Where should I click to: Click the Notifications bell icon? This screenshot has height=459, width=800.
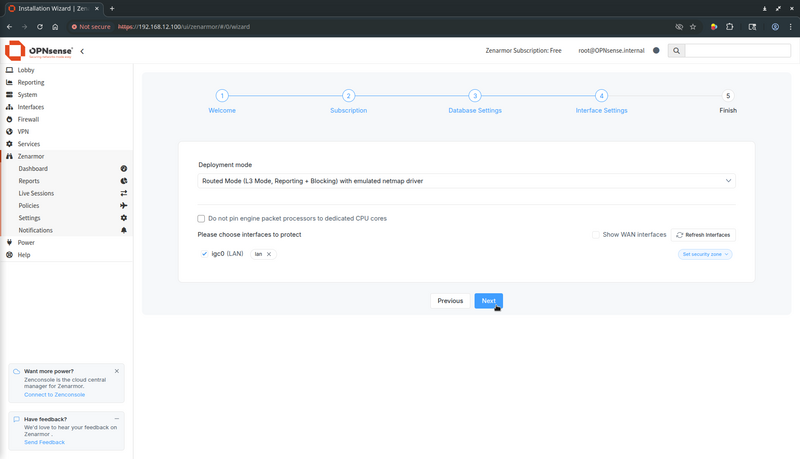tap(123, 230)
